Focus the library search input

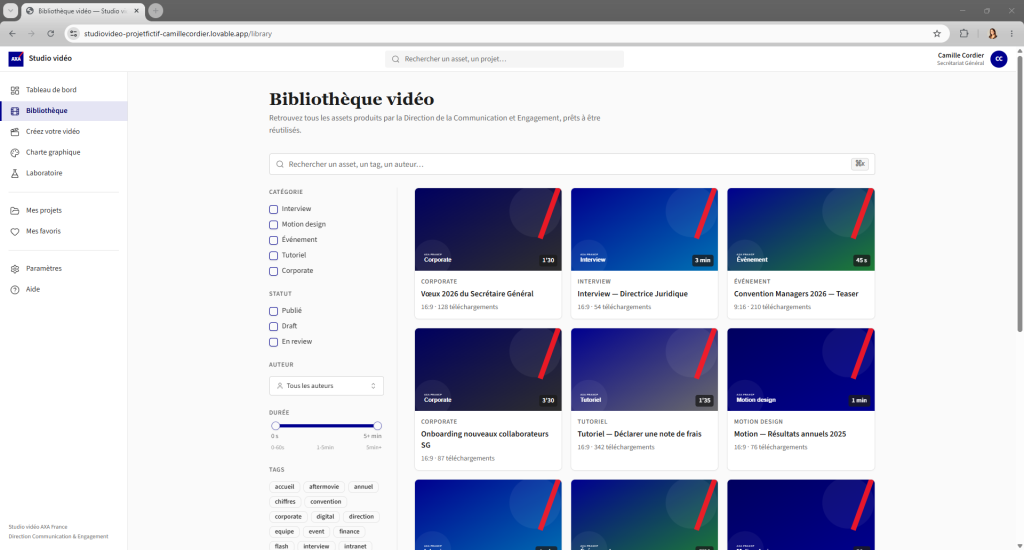coord(571,165)
